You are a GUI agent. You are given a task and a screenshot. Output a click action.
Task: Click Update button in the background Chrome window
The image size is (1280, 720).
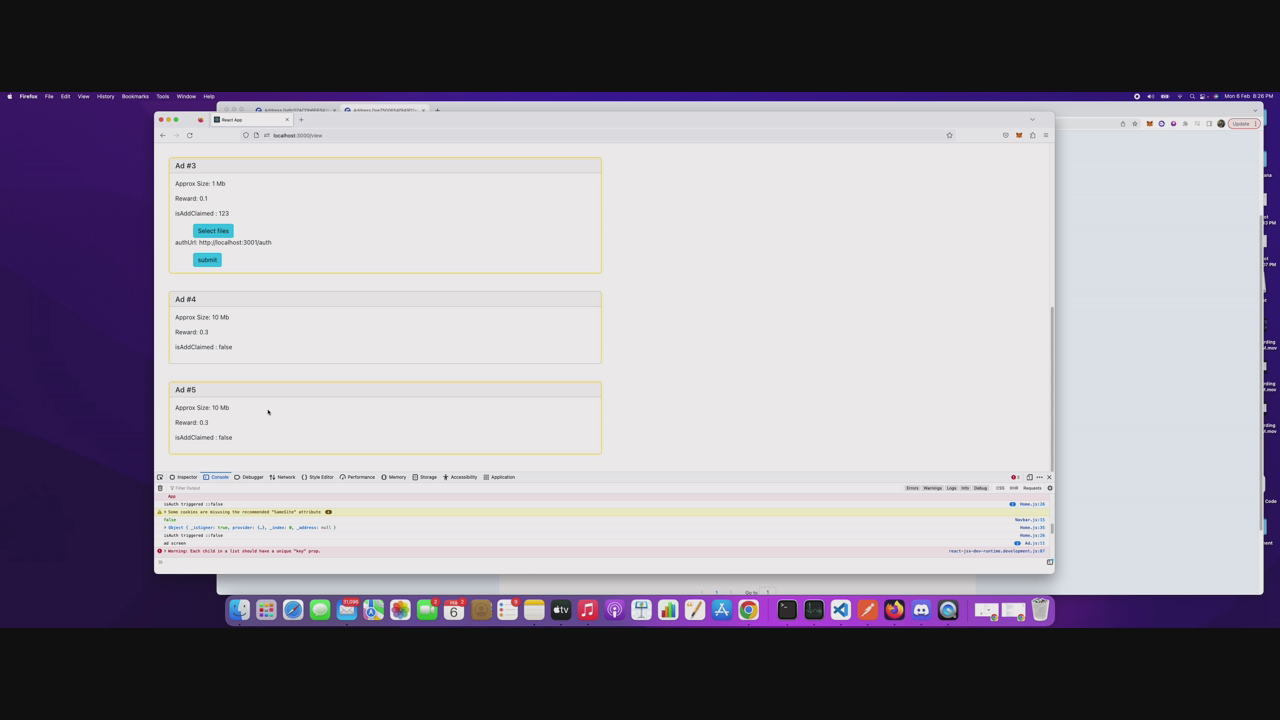1244,124
